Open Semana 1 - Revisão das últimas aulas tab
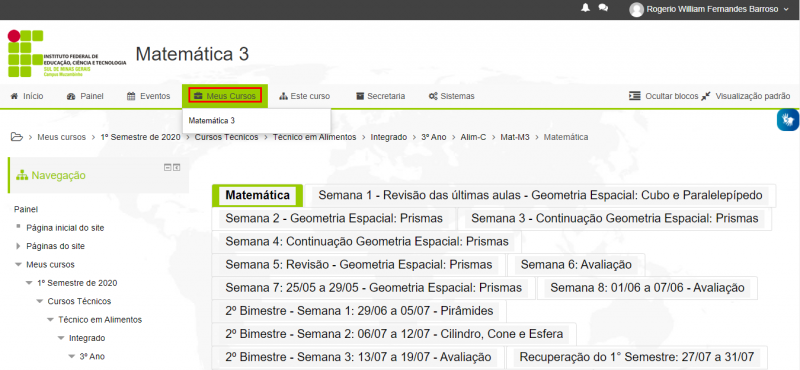The width and height of the screenshot is (800, 370). point(540,195)
